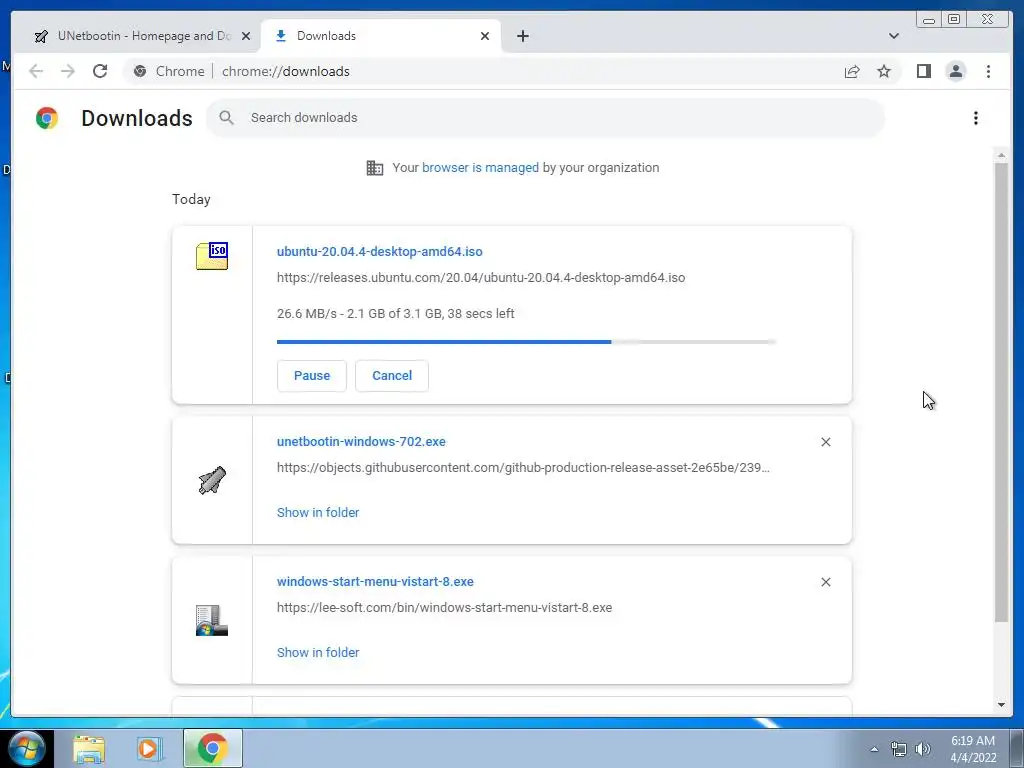Click the ubuntu download progress bar
The image size is (1024, 768).
pos(526,342)
